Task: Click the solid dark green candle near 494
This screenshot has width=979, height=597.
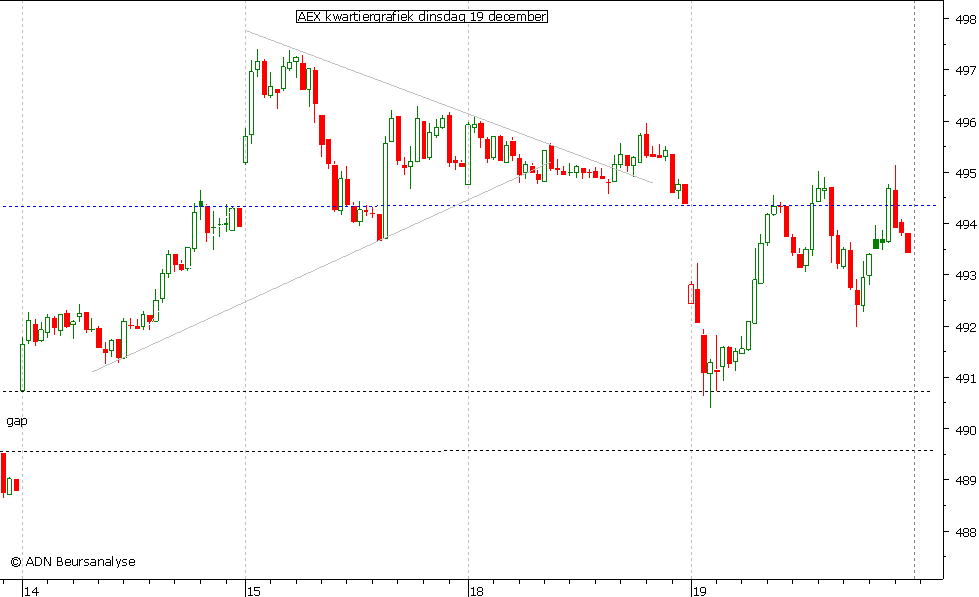Action: (x=876, y=244)
